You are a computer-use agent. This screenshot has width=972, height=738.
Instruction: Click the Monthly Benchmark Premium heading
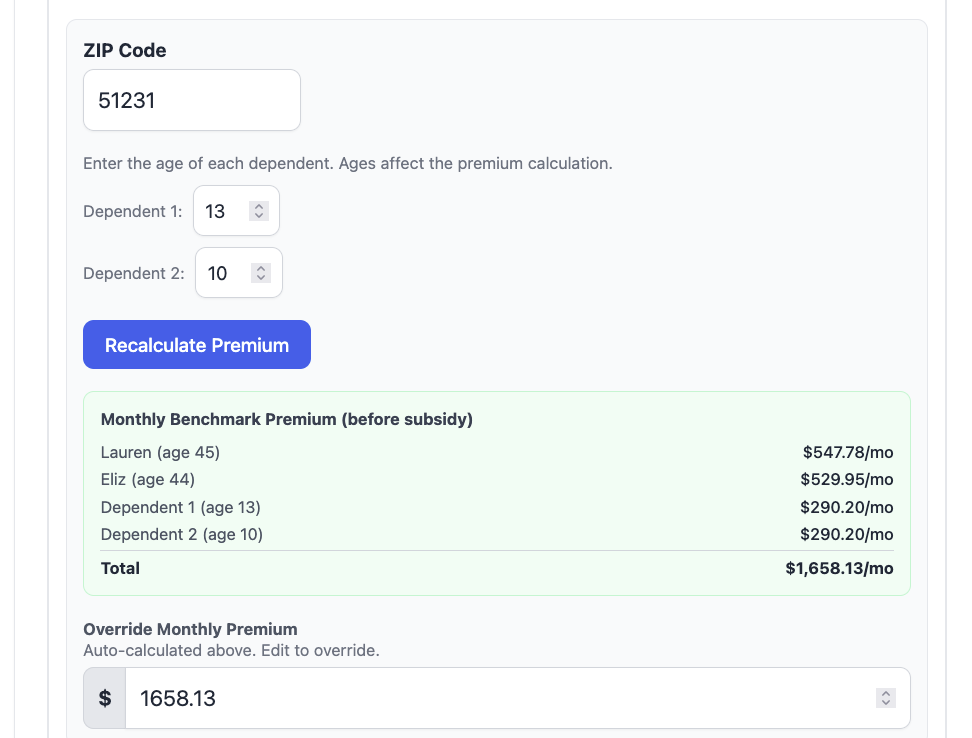coord(286,419)
